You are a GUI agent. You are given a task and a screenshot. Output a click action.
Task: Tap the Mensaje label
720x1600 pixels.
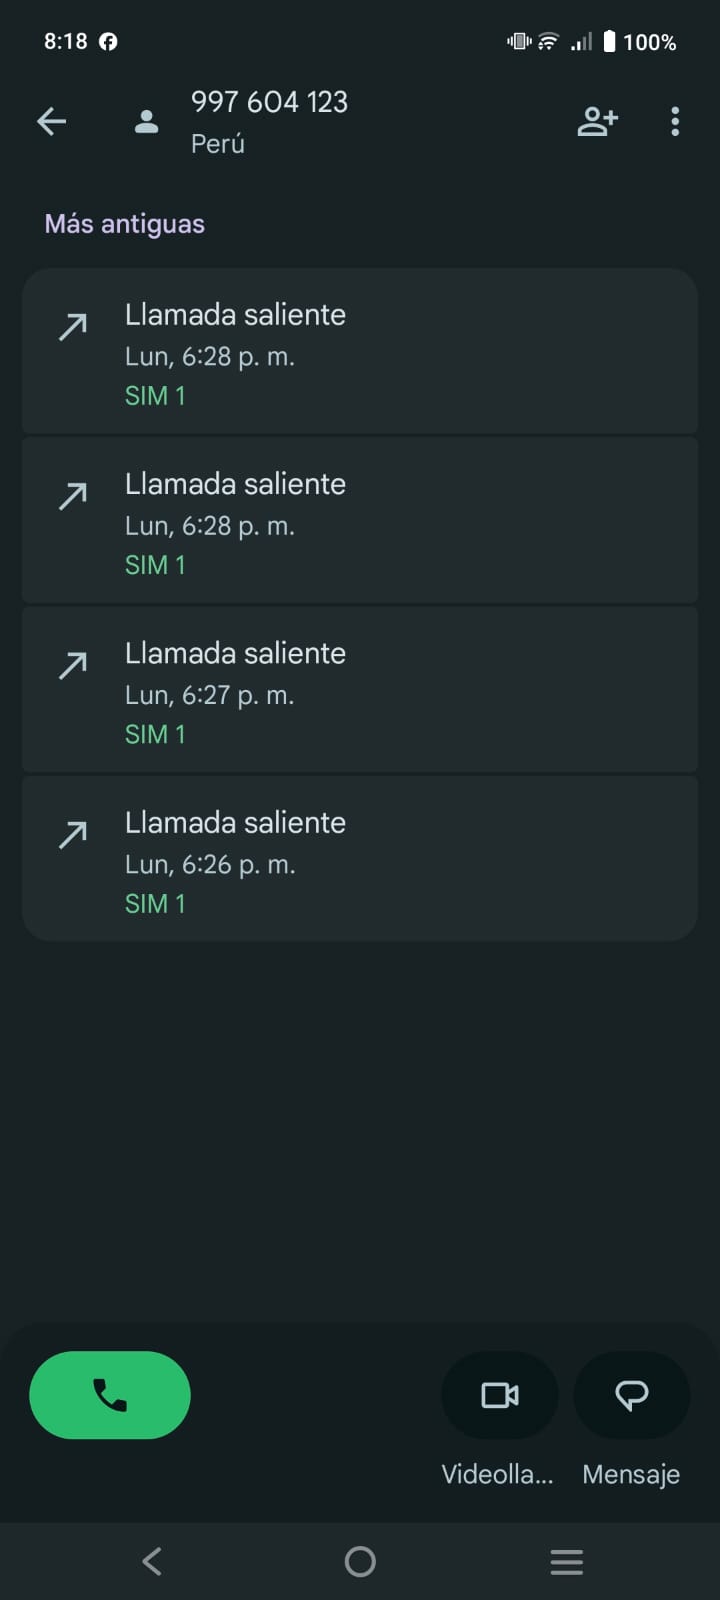[x=631, y=1474]
